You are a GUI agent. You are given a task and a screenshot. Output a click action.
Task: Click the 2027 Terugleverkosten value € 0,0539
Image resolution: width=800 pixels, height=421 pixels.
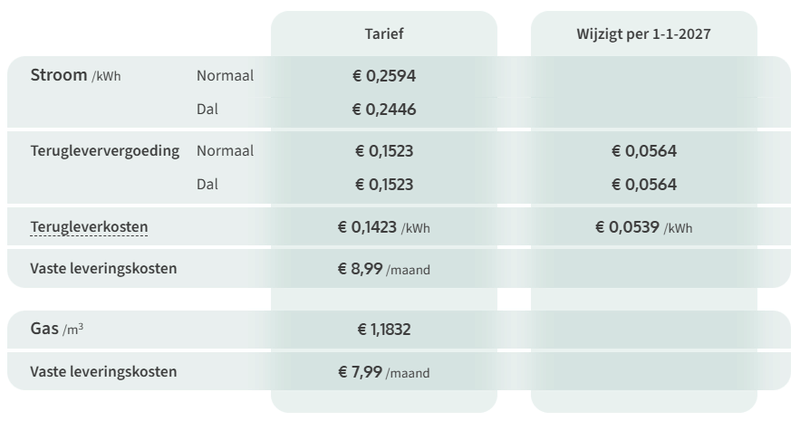pyautogui.click(x=643, y=227)
